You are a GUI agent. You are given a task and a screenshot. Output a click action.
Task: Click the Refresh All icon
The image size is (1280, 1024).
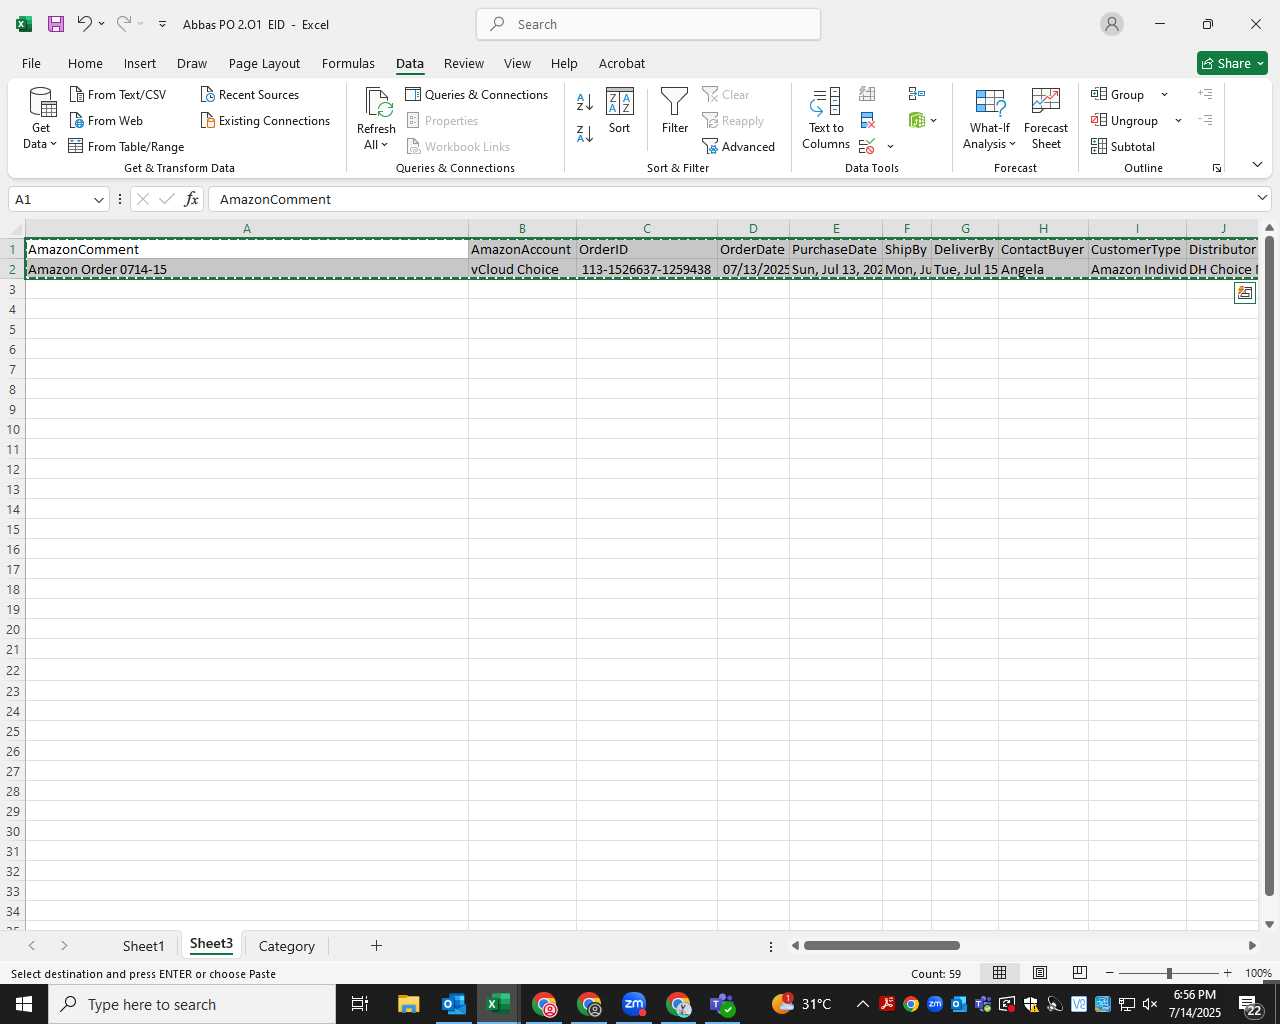(377, 103)
